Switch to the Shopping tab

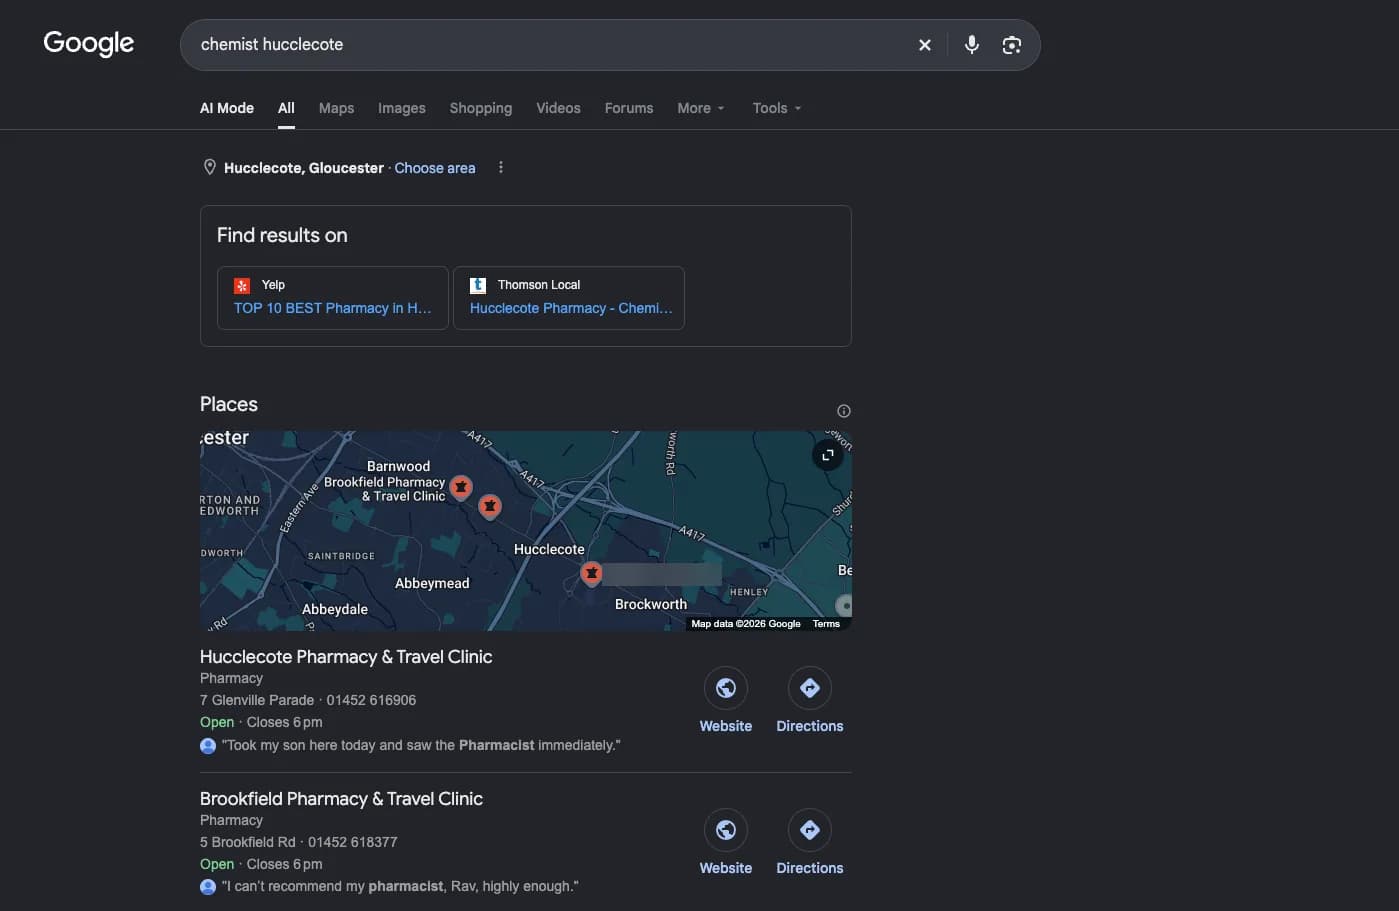click(x=481, y=108)
